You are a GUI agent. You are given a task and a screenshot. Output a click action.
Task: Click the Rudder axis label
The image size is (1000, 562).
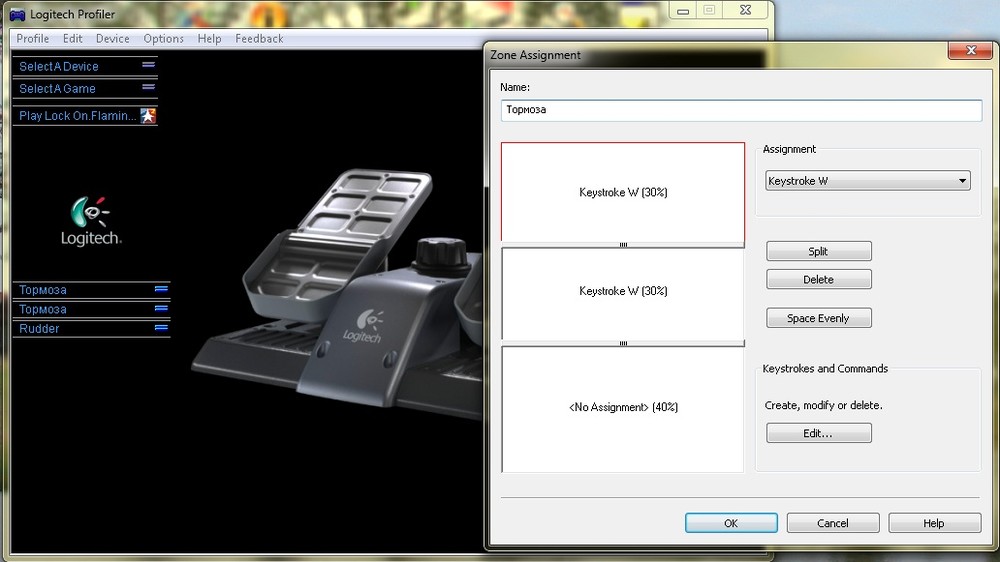pyautogui.click(x=39, y=329)
